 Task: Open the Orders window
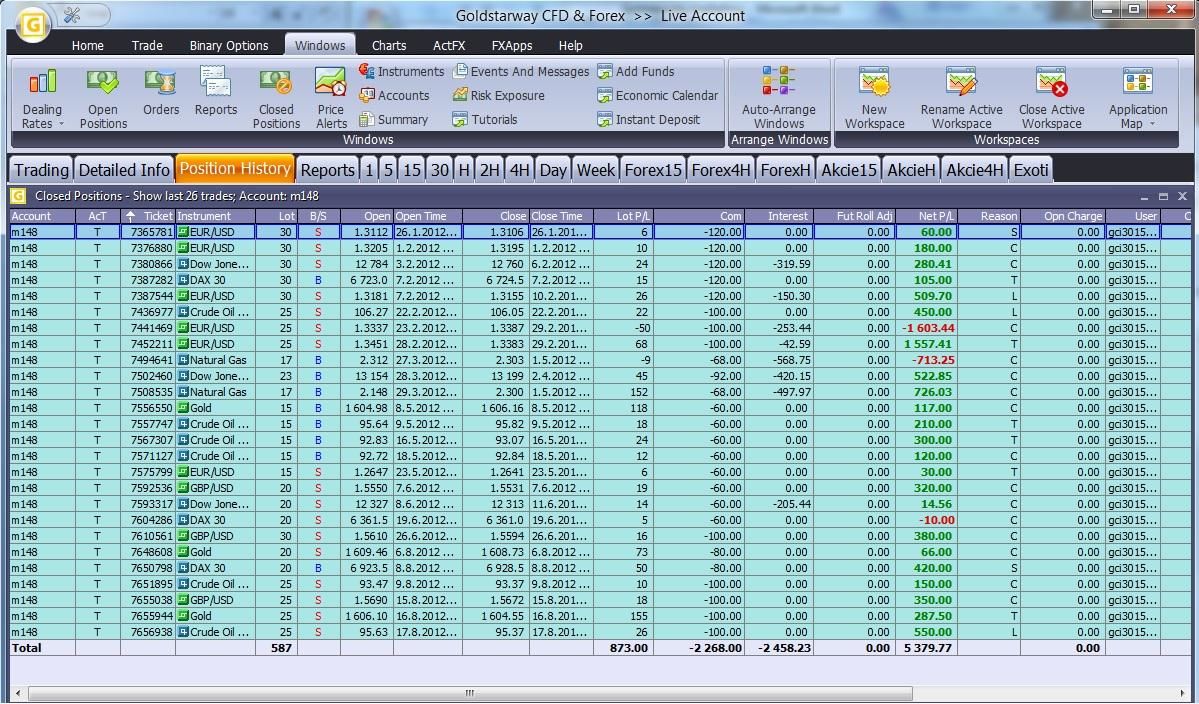pos(161,92)
